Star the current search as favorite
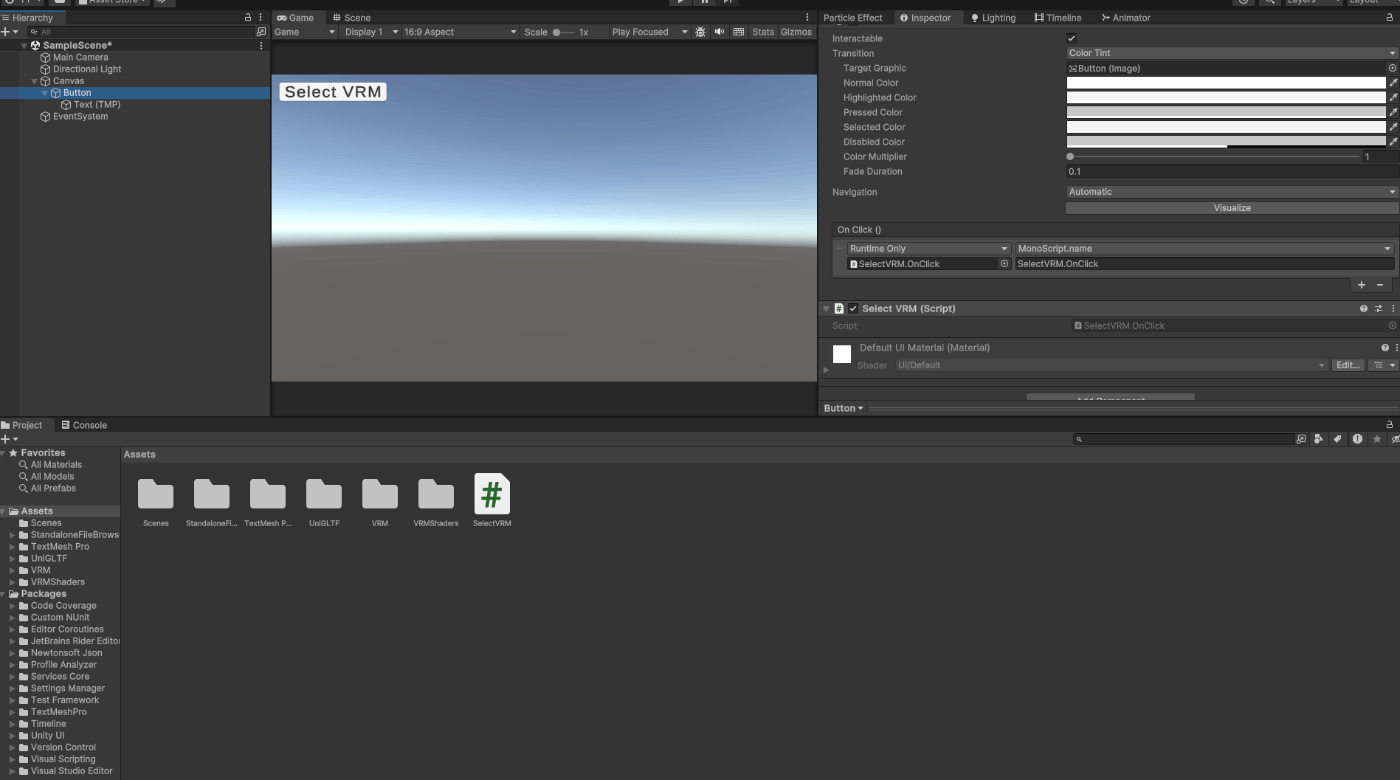1400x780 pixels. click(1377, 439)
